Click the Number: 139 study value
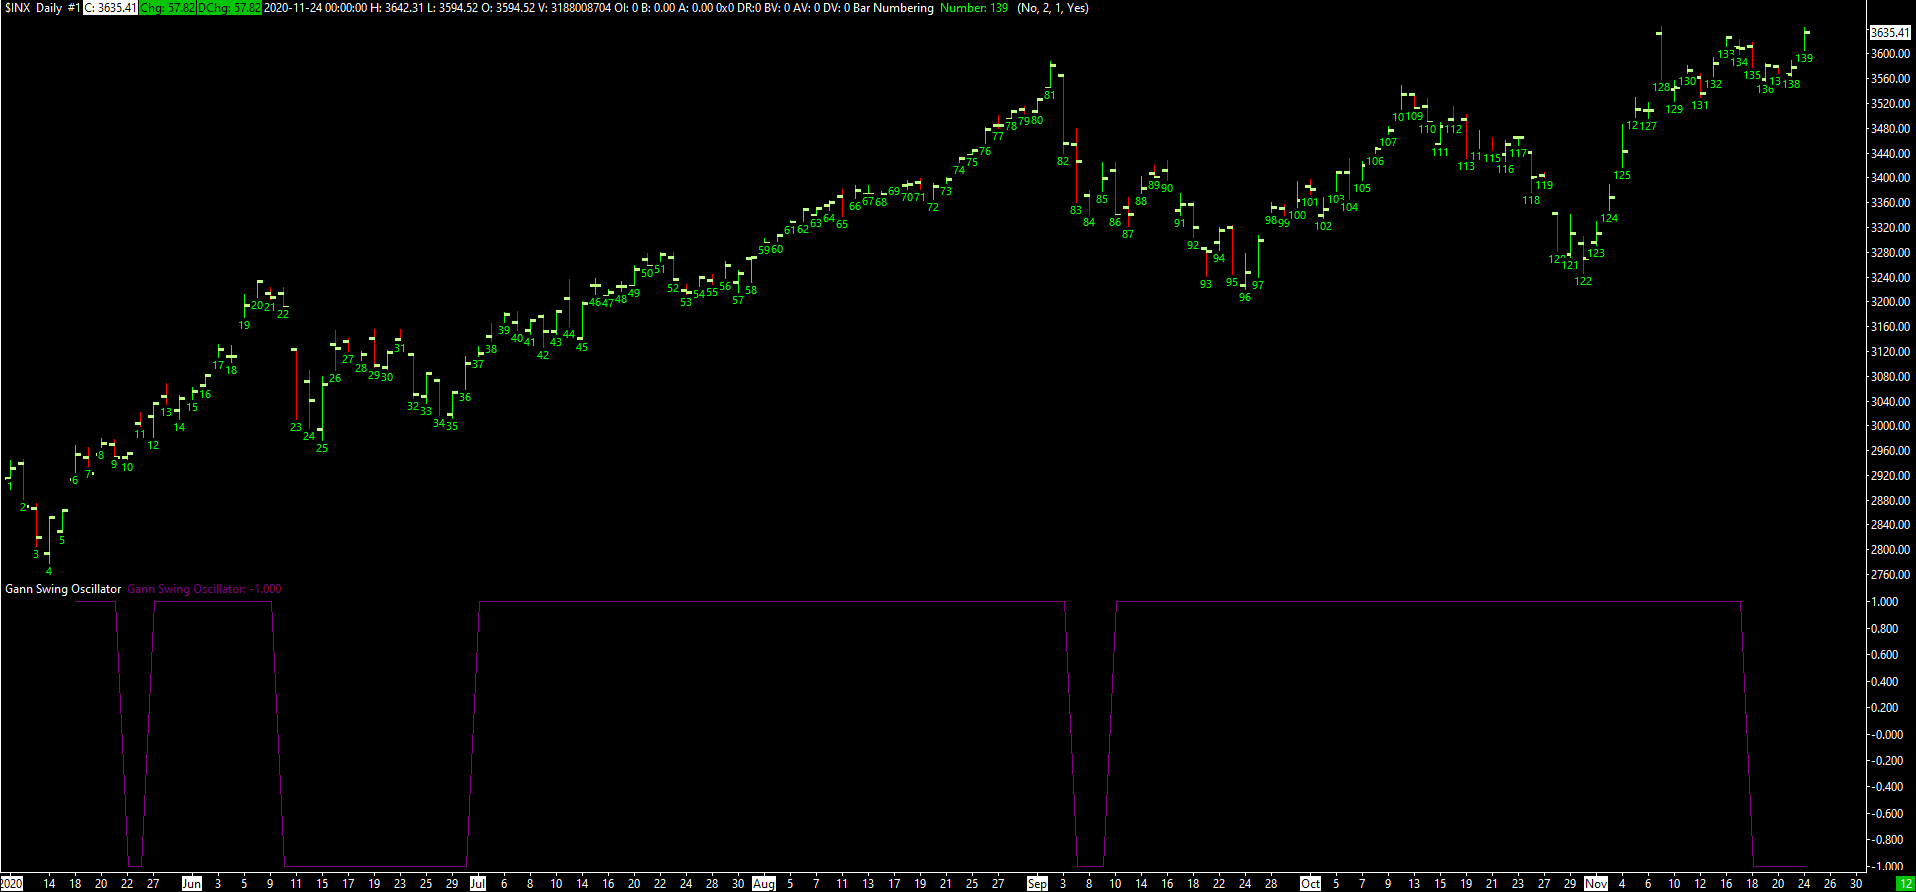The height and width of the screenshot is (892, 1916). tap(974, 8)
